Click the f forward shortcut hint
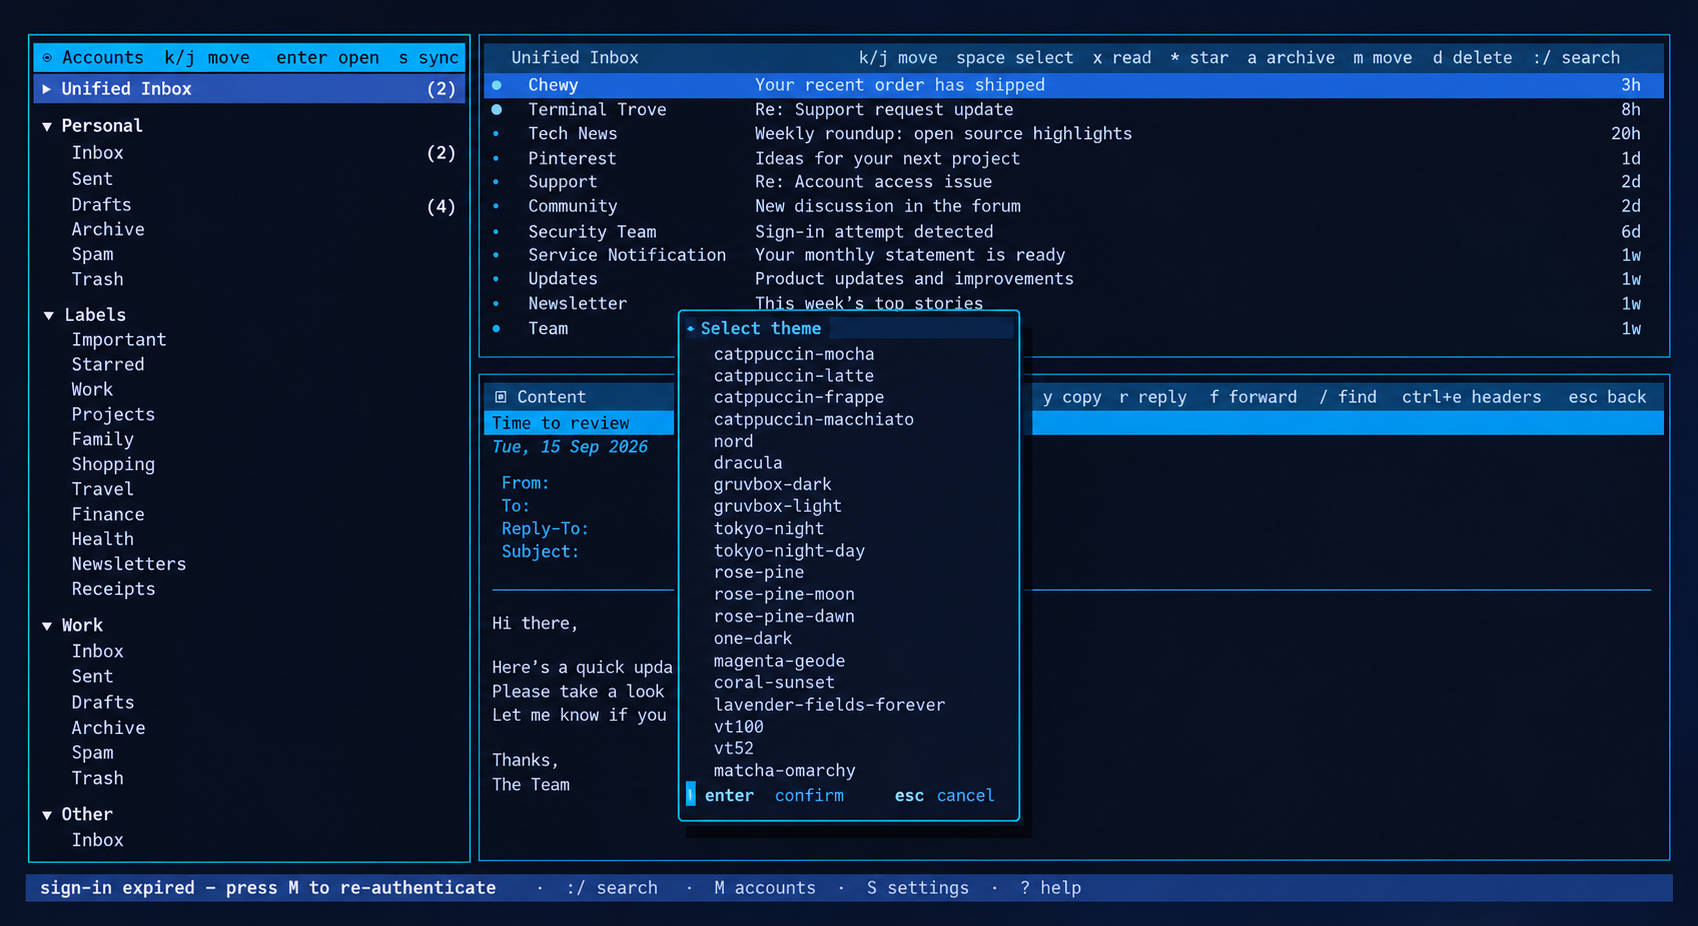The image size is (1698, 926). [x=1253, y=397]
